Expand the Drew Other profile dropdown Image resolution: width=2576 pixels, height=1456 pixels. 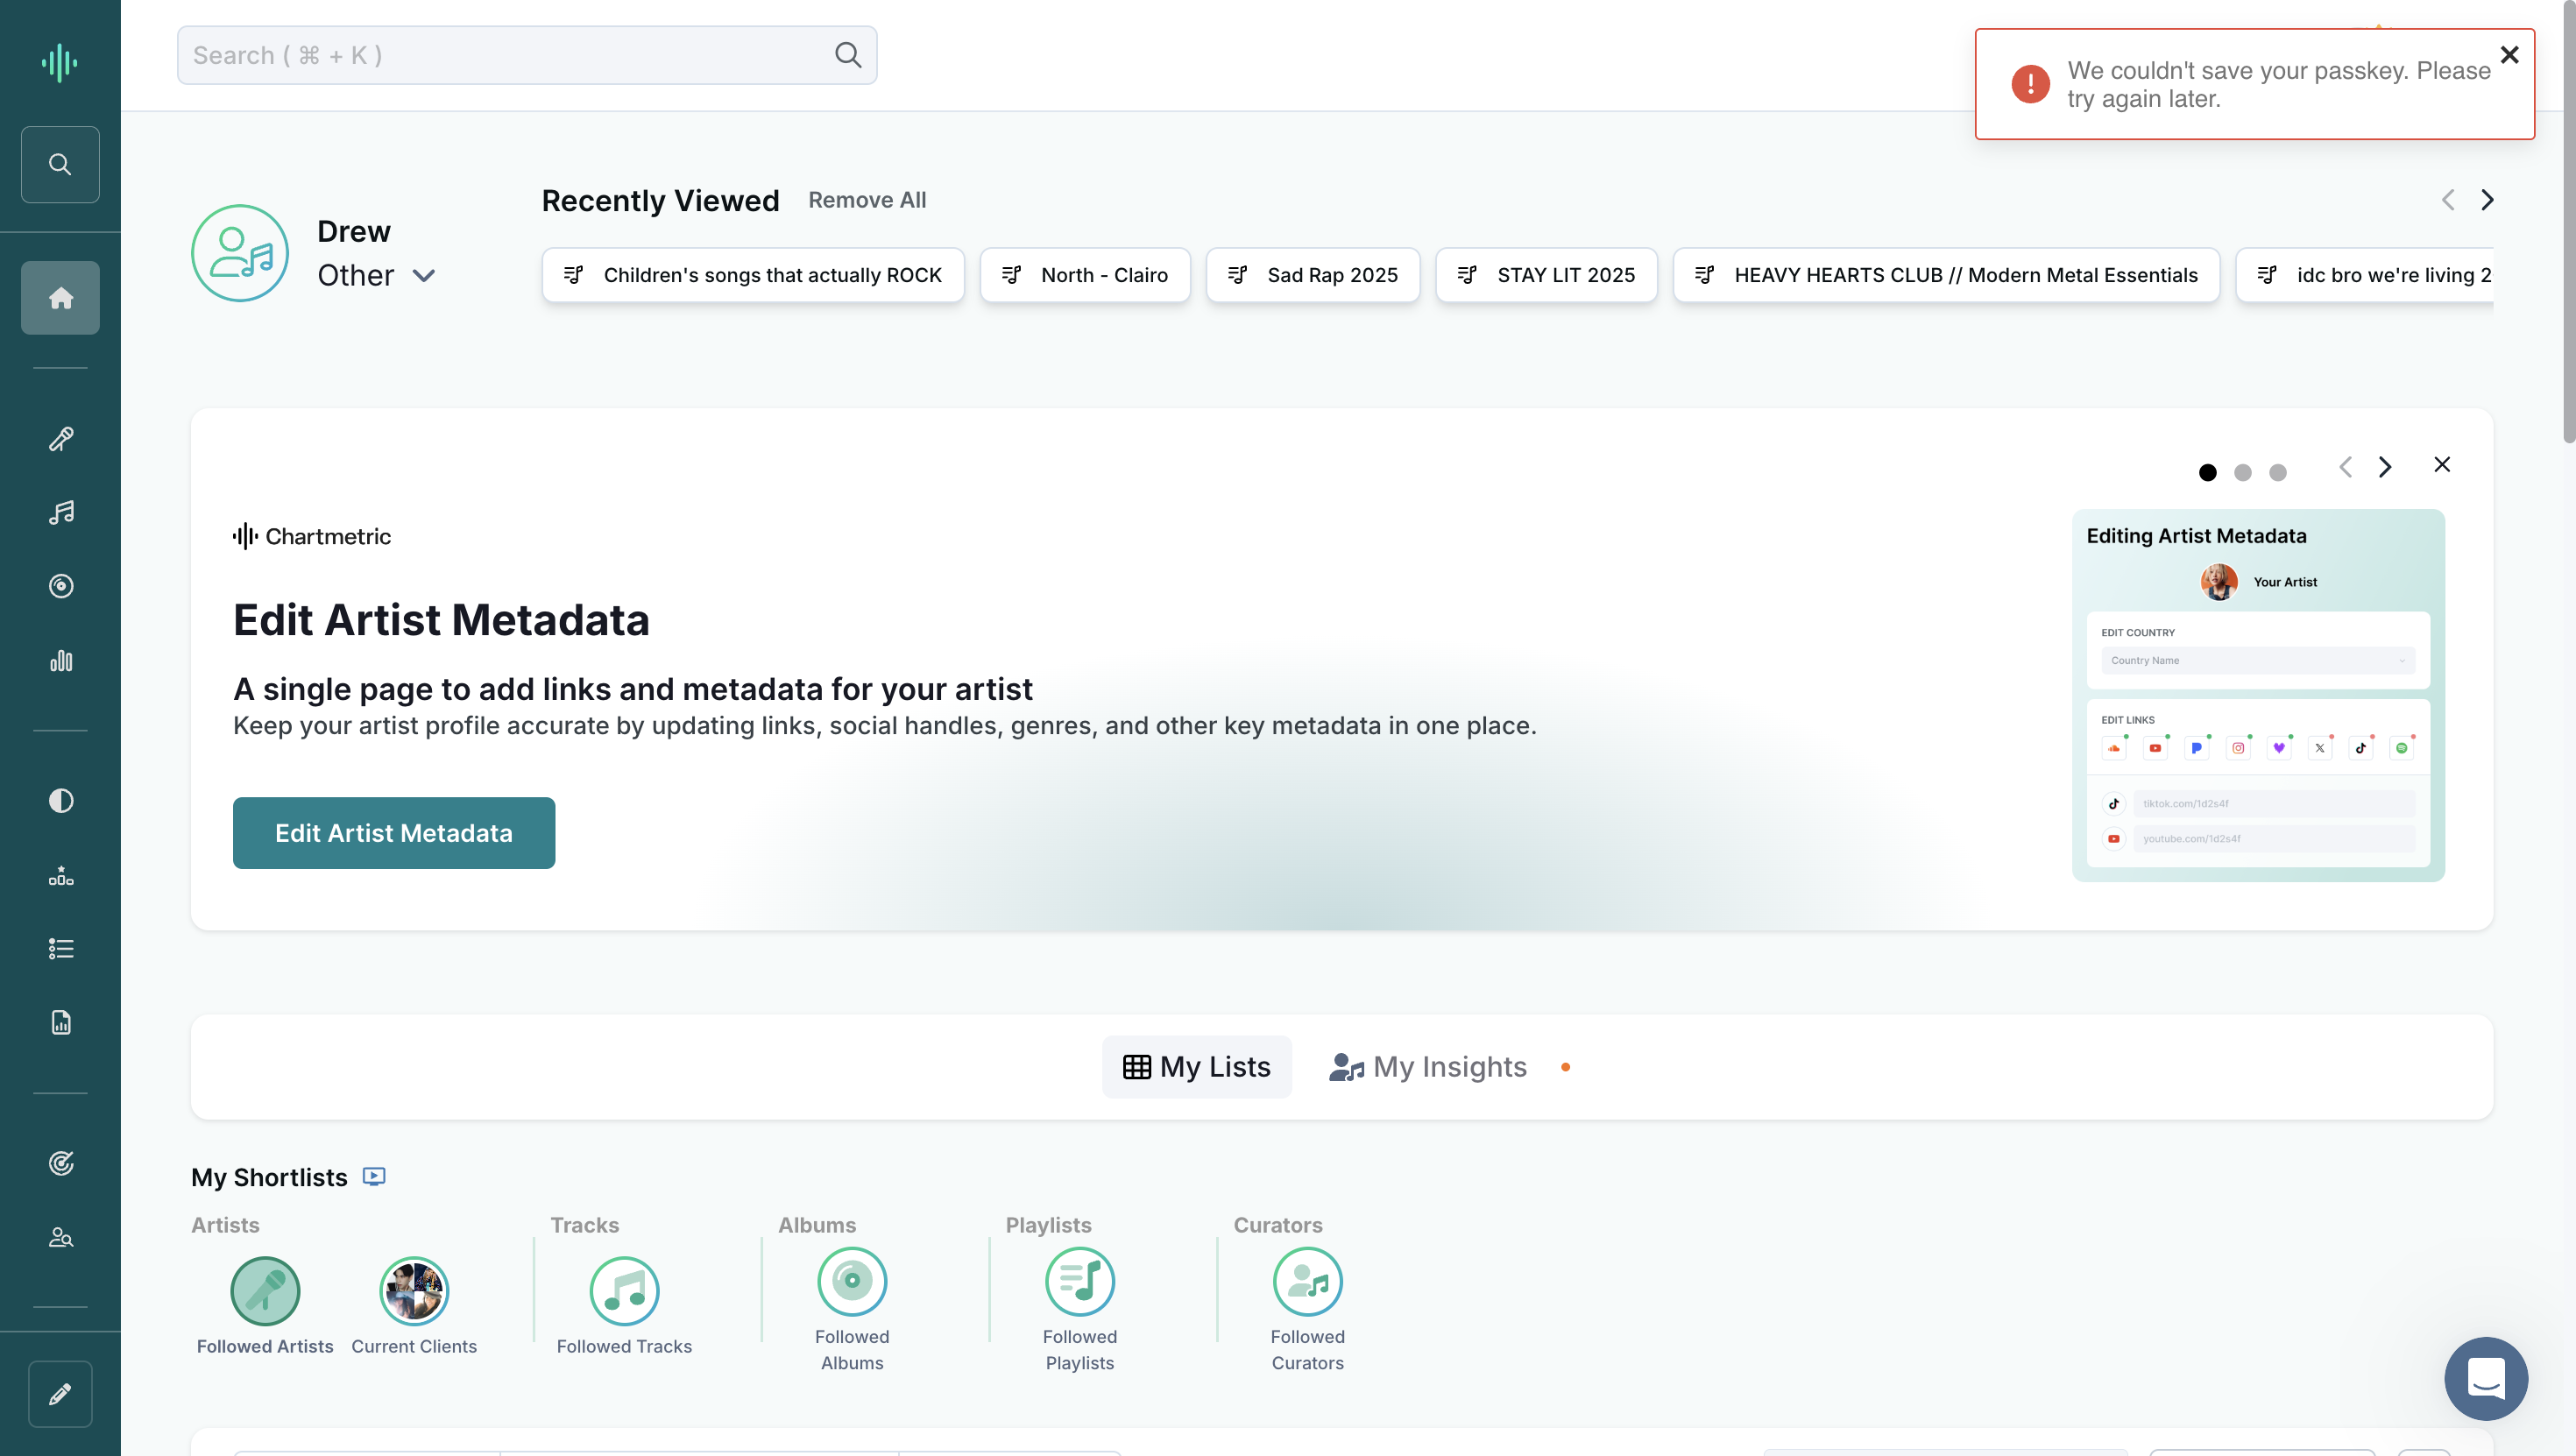[424, 275]
